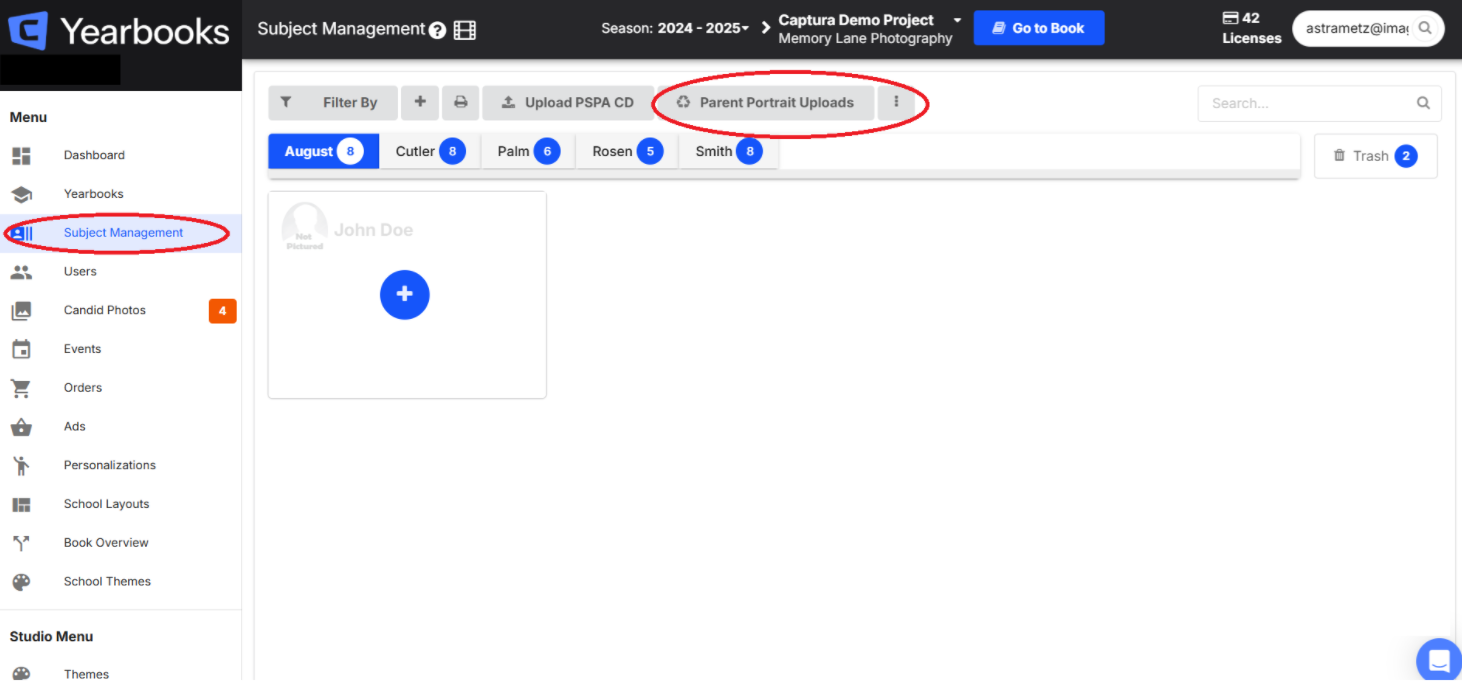The height and width of the screenshot is (698, 1462).
Task: Click the School Layouts icon
Action: tap(21, 504)
